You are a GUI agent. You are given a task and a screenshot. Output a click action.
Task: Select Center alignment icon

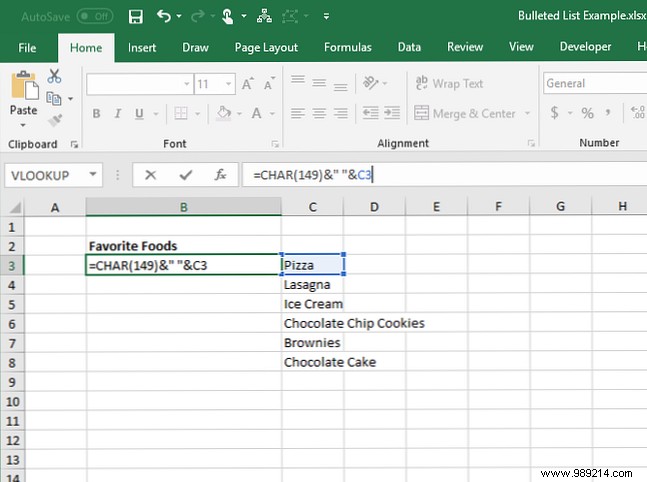(x=319, y=113)
